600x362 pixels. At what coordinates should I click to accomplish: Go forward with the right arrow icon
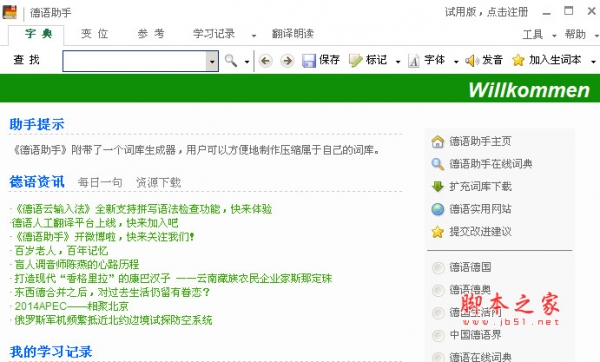[x=287, y=60]
